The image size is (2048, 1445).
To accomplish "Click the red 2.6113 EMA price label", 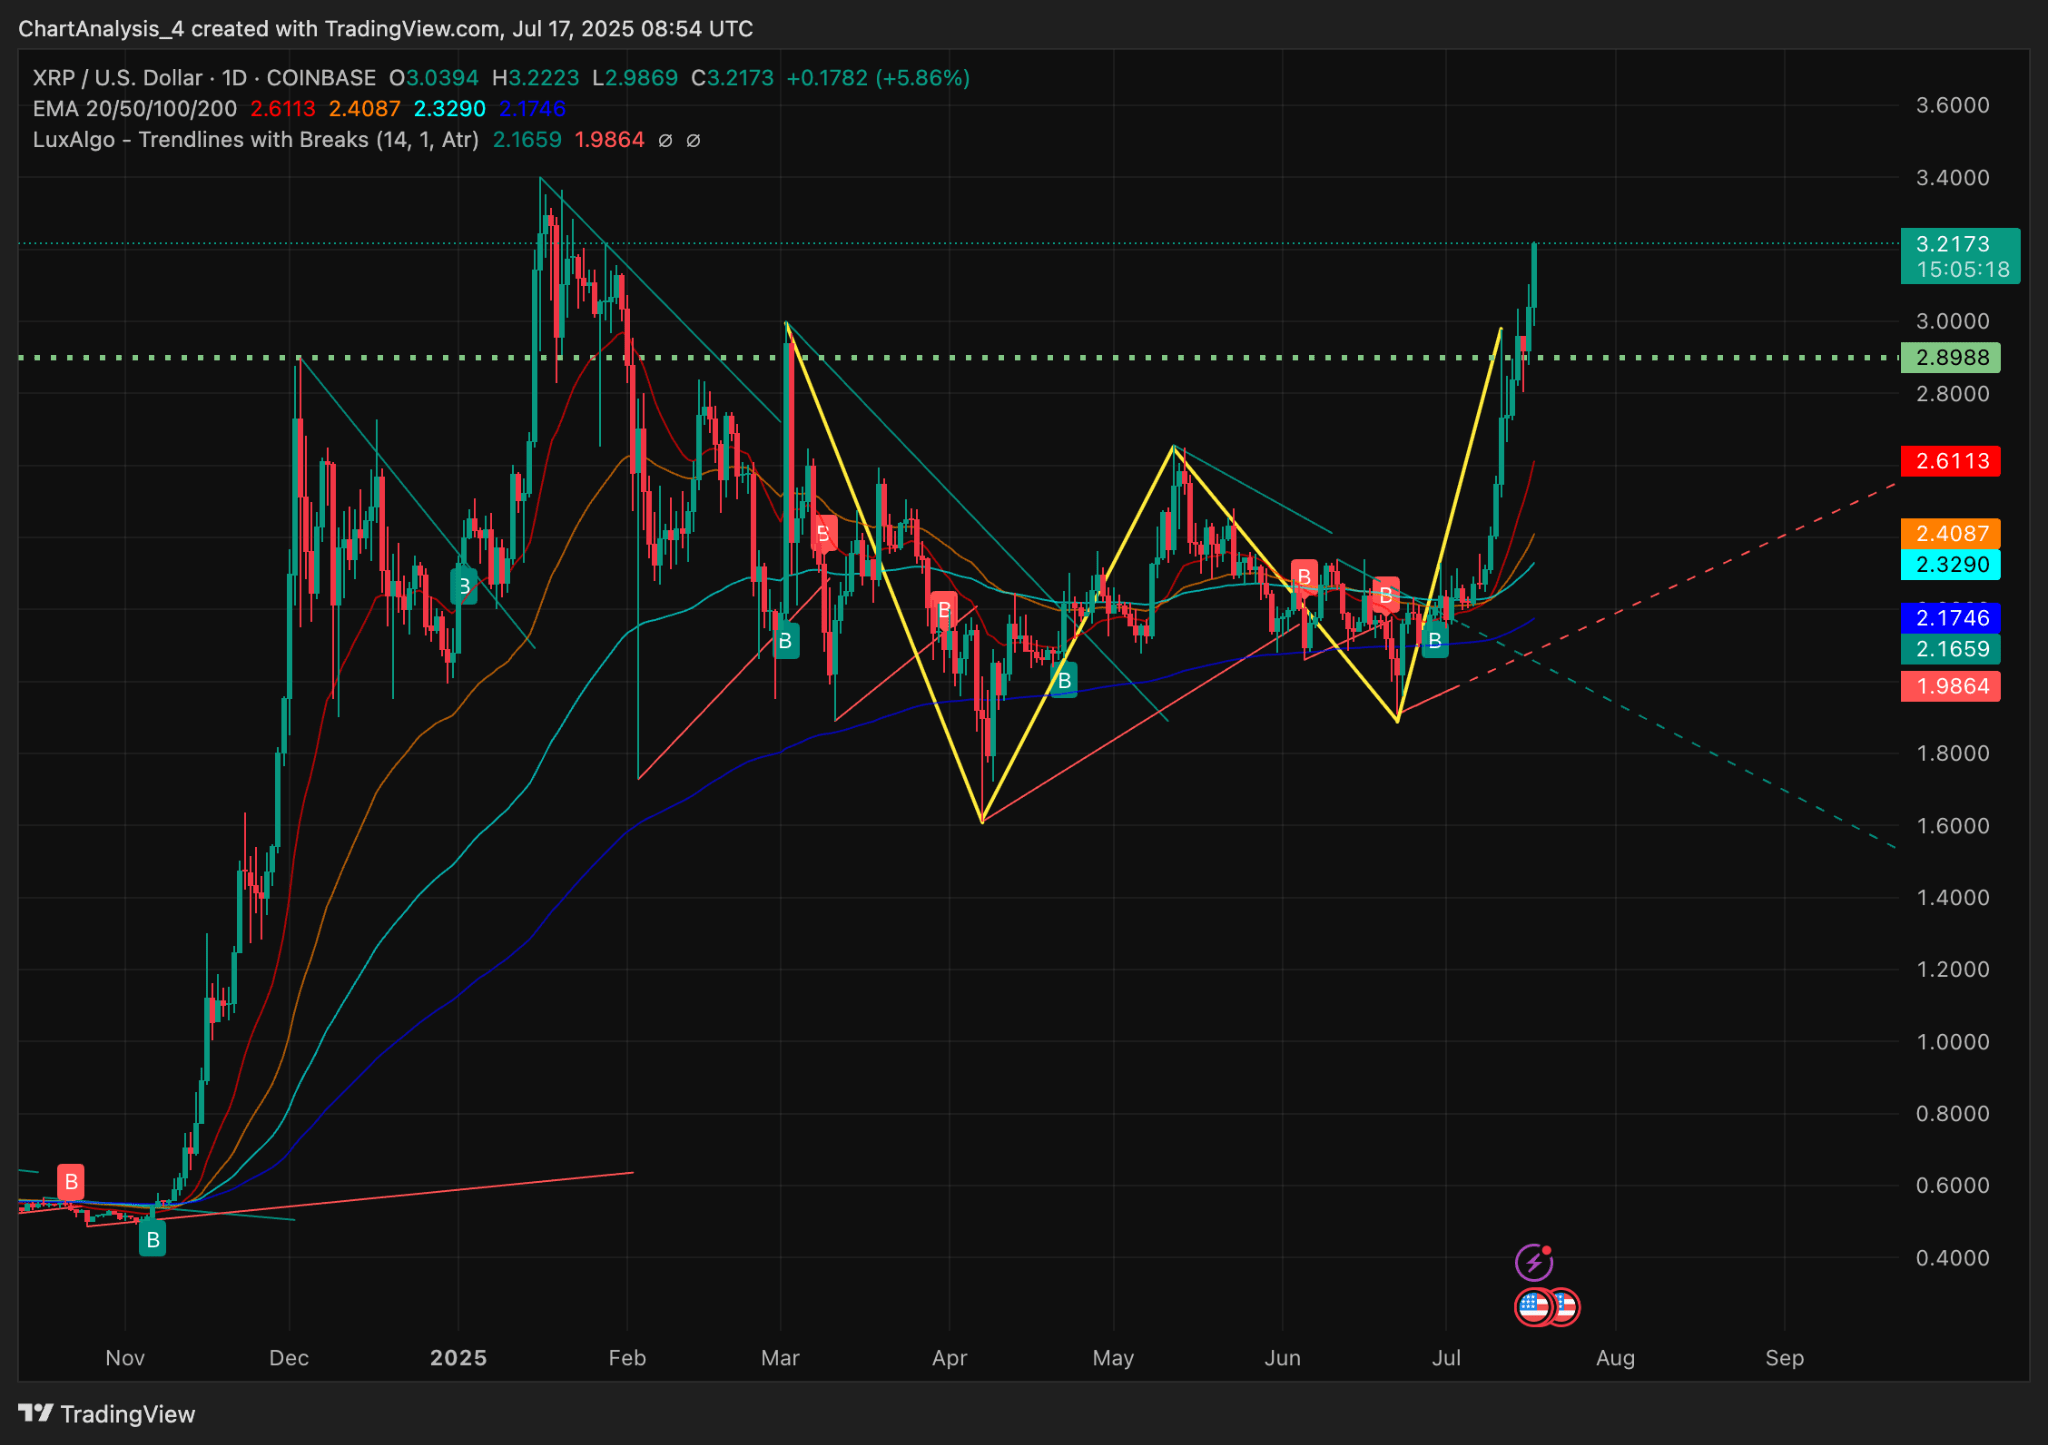I will click(1950, 461).
